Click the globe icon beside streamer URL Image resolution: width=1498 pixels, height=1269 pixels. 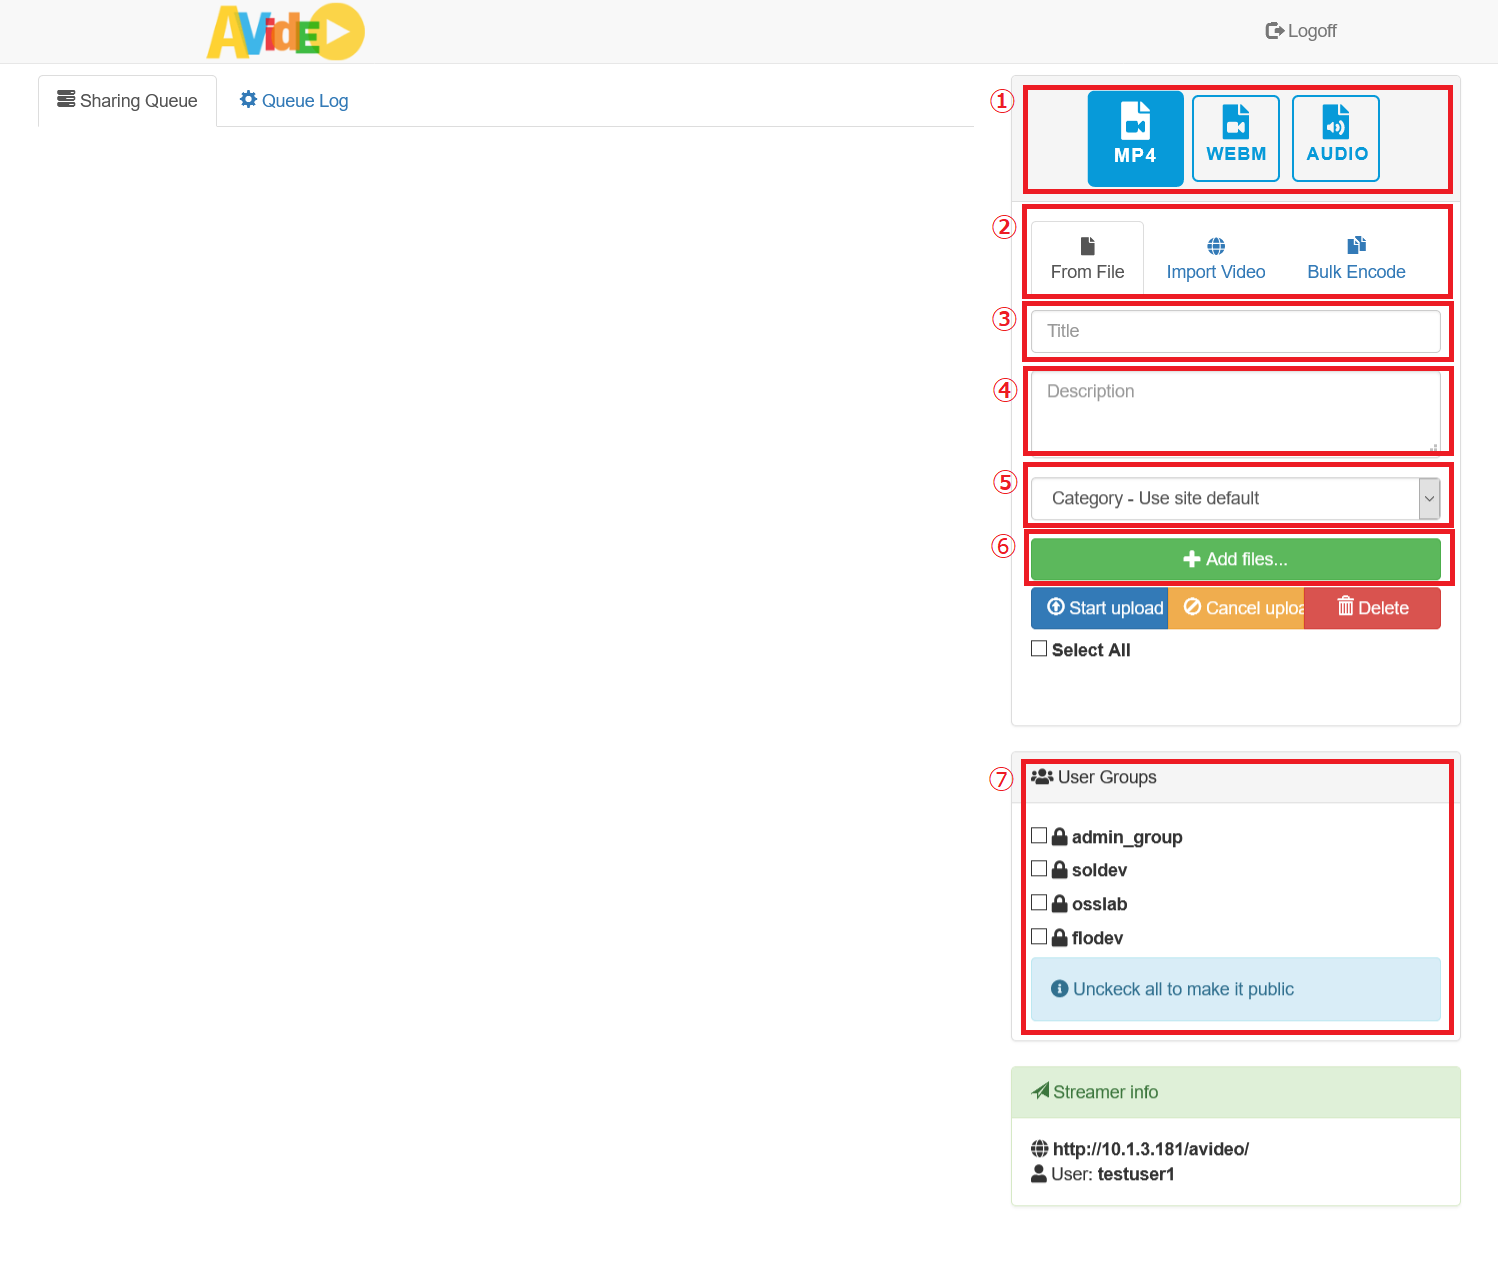click(1040, 1149)
